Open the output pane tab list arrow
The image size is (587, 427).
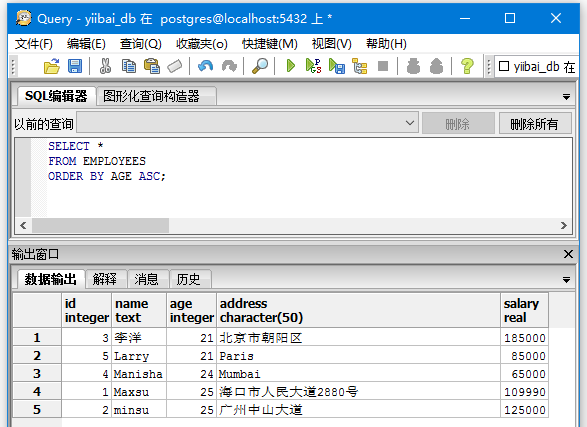click(566, 280)
